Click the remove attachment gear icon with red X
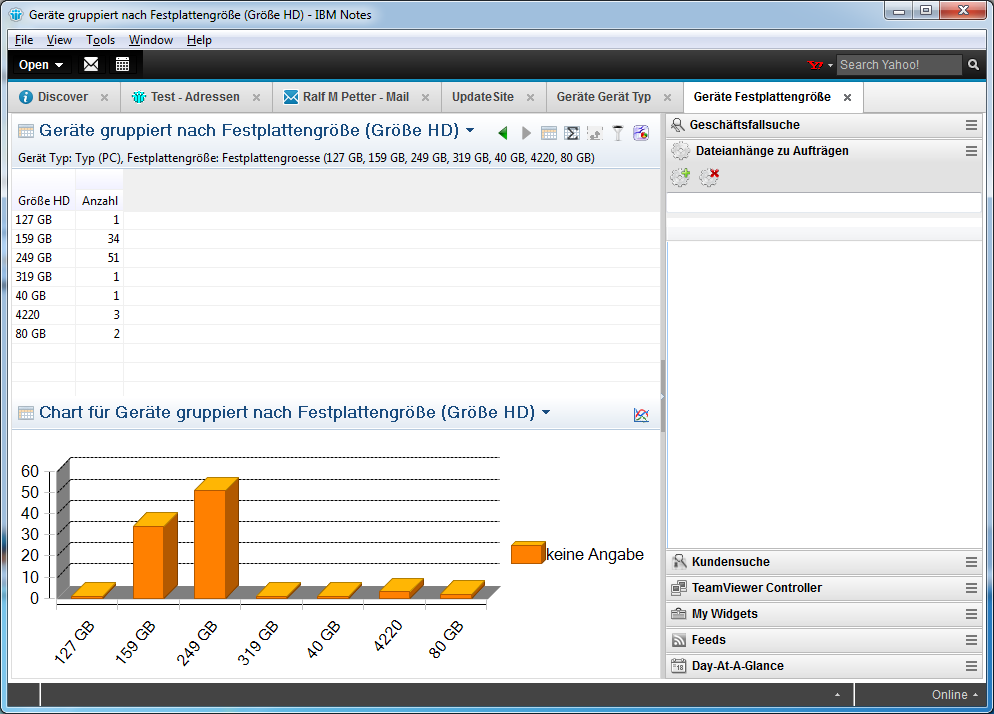Screen dimensions: 994x714 point(709,177)
